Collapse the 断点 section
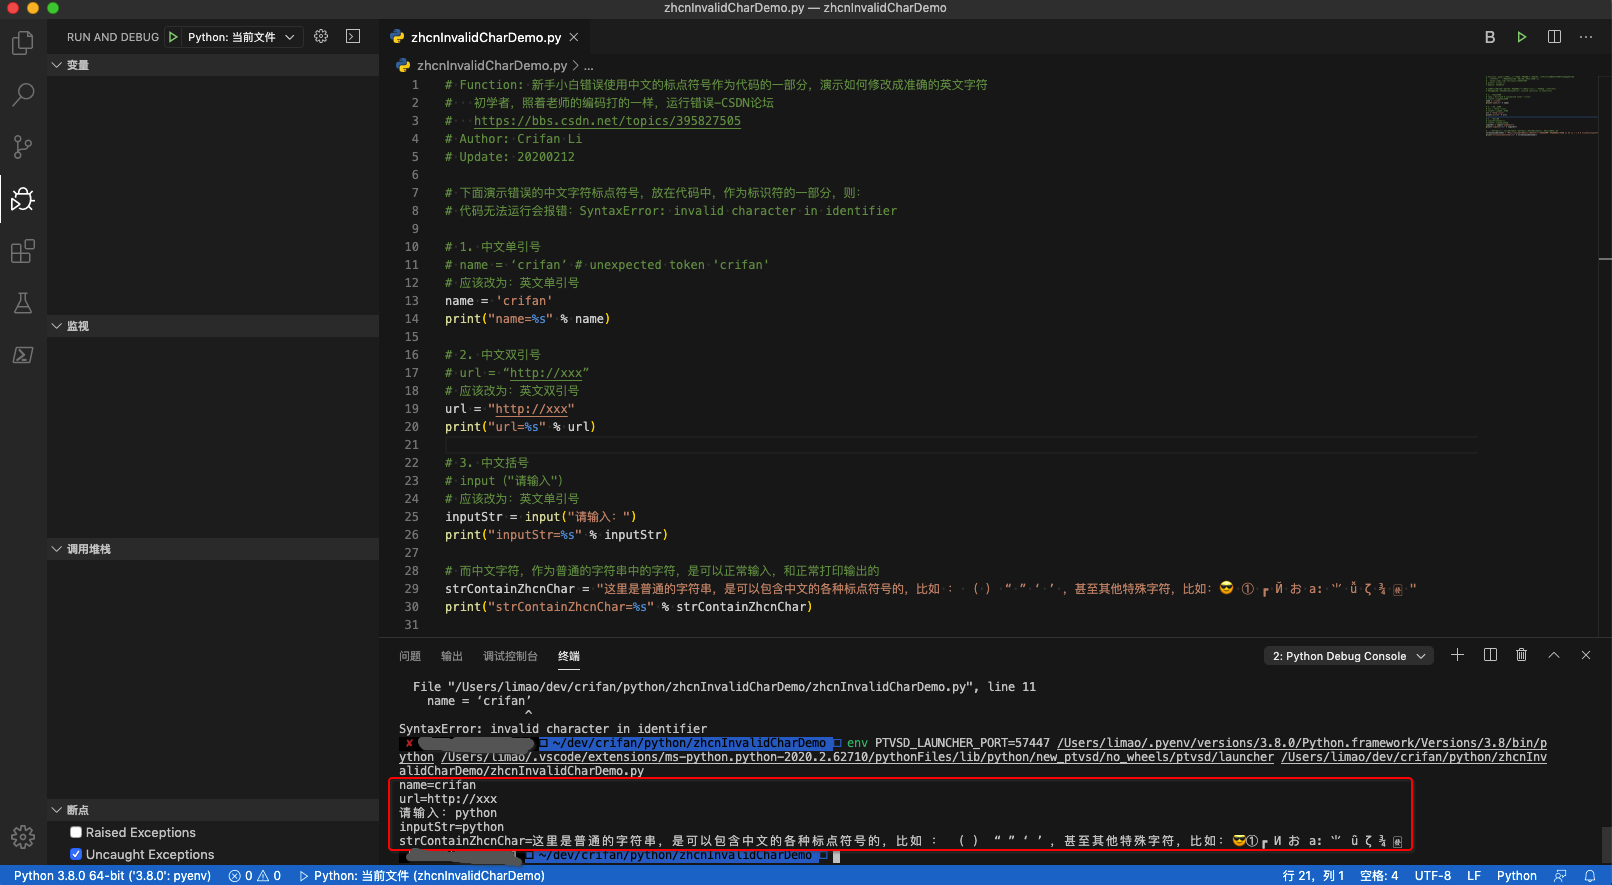The image size is (1612, 885). tap(213, 810)
